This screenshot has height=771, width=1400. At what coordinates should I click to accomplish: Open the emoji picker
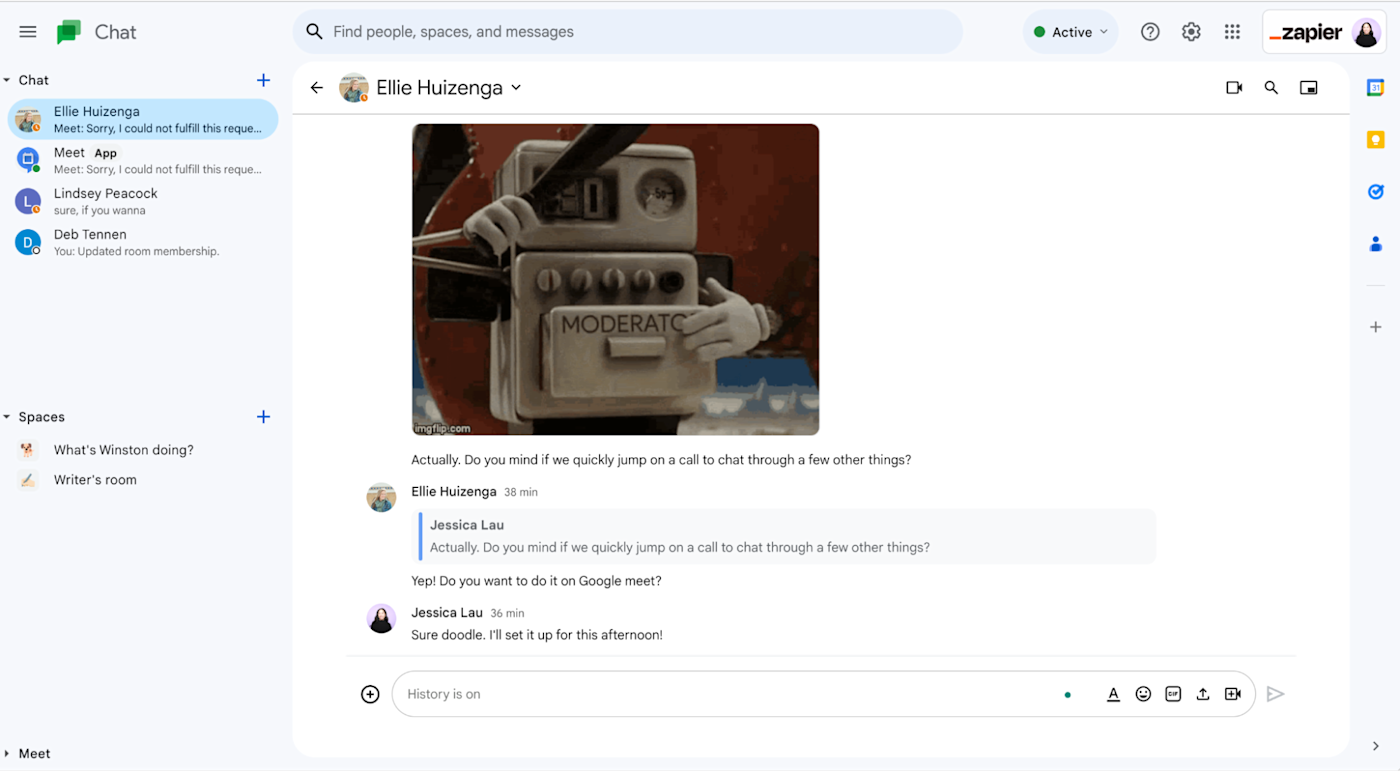1143,694
